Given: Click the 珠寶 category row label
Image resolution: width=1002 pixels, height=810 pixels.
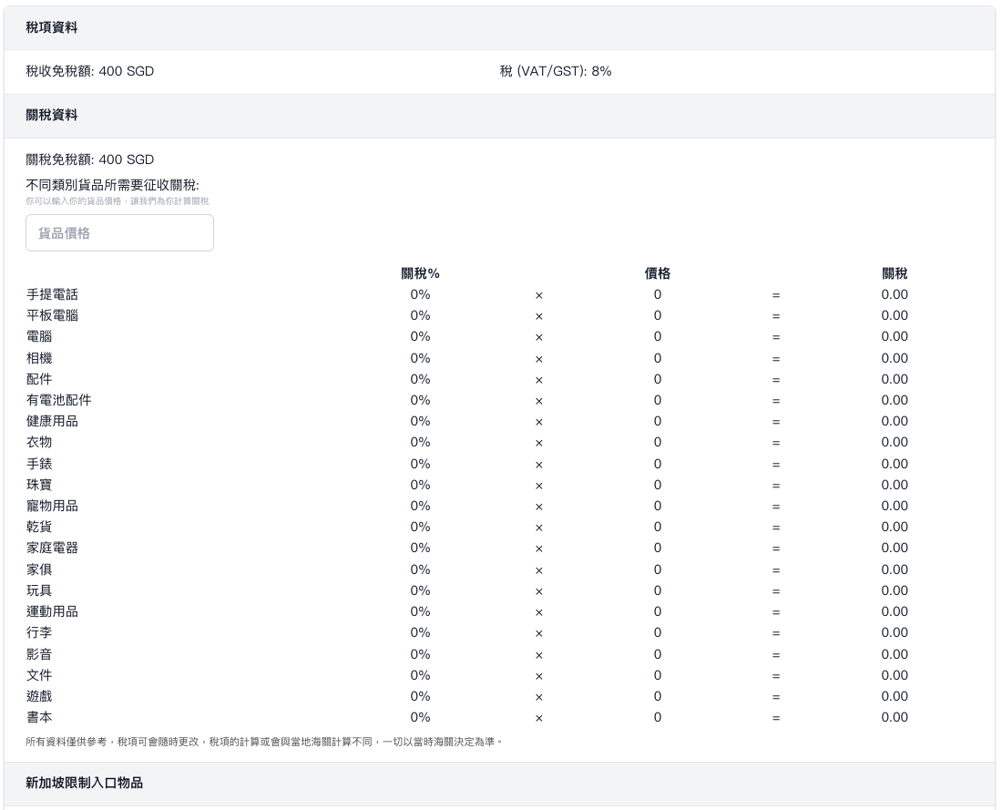Looking at the screenshot, I should click(39, 485).
